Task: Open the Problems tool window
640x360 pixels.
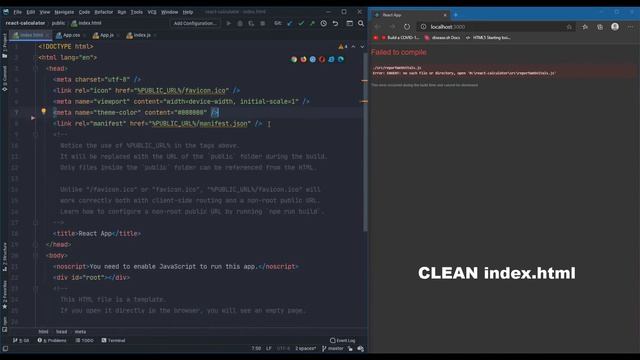Action: (52, 340)
